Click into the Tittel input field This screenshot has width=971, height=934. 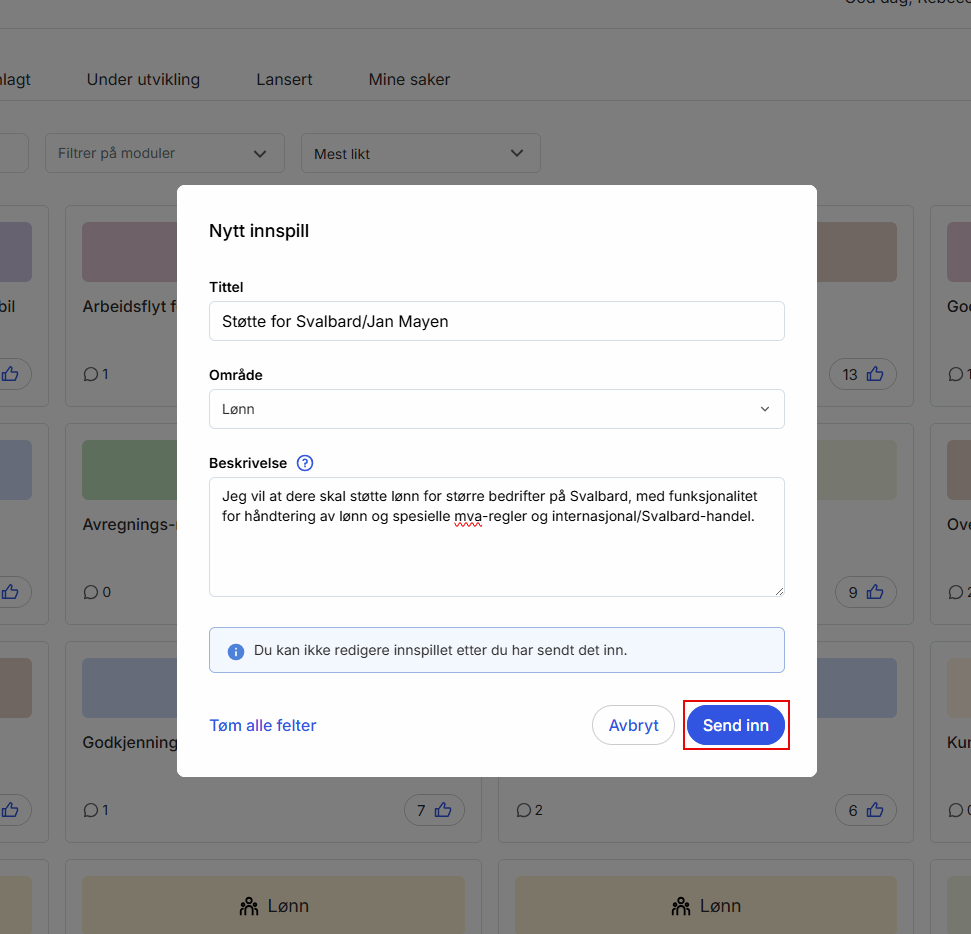[x=496, y=321]
